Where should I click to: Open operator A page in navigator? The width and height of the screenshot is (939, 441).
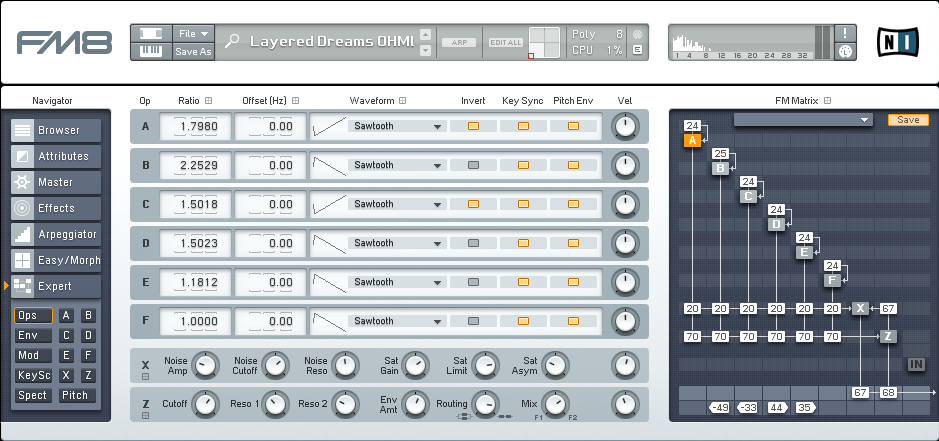66,316
